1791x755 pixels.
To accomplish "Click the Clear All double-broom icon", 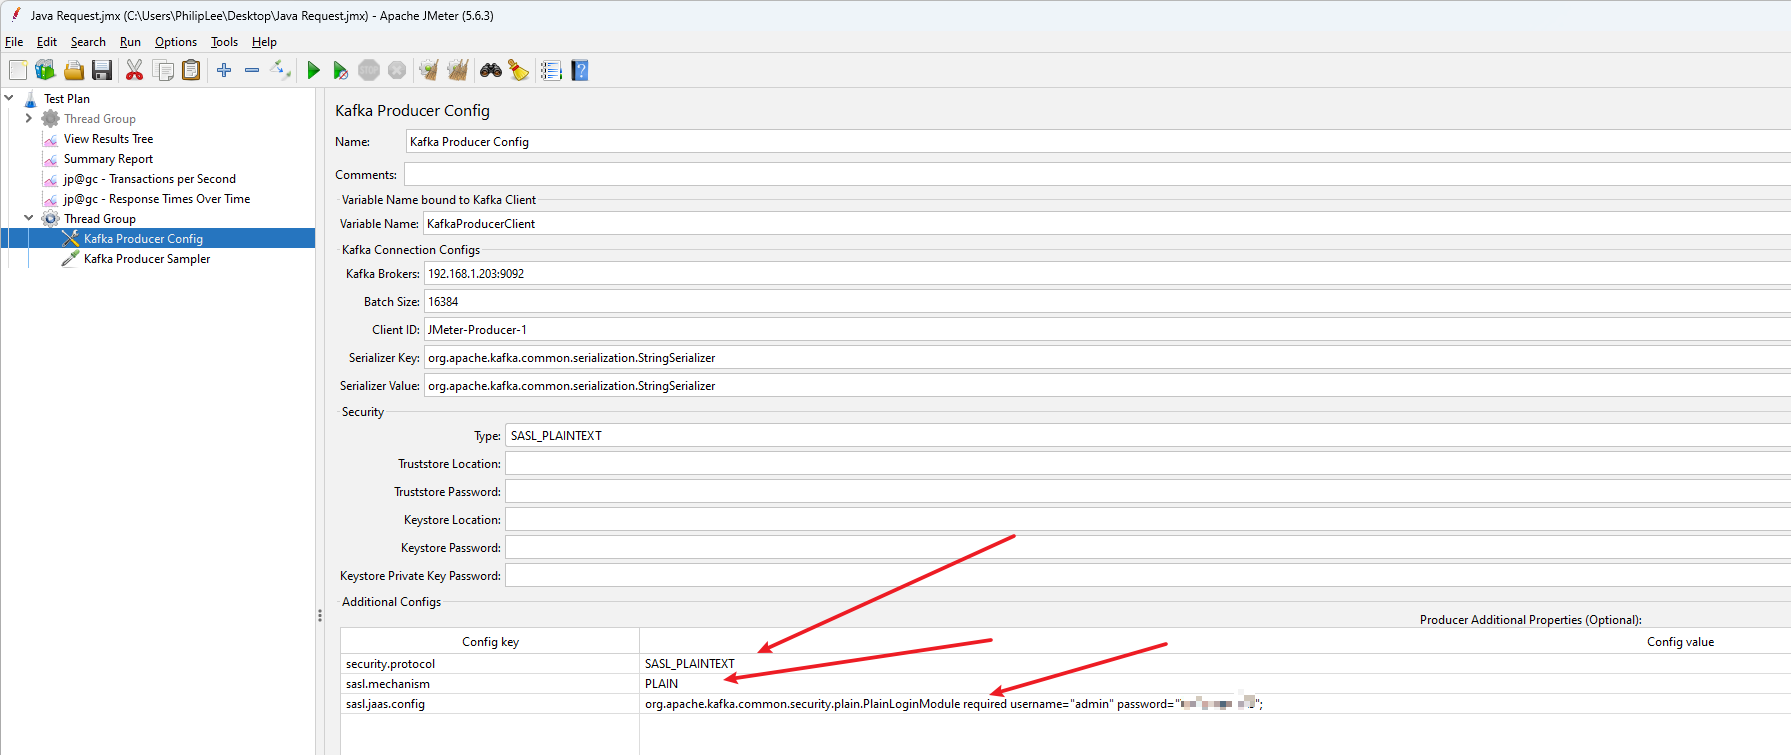I will pyautogui.click(x=458, y=70).
